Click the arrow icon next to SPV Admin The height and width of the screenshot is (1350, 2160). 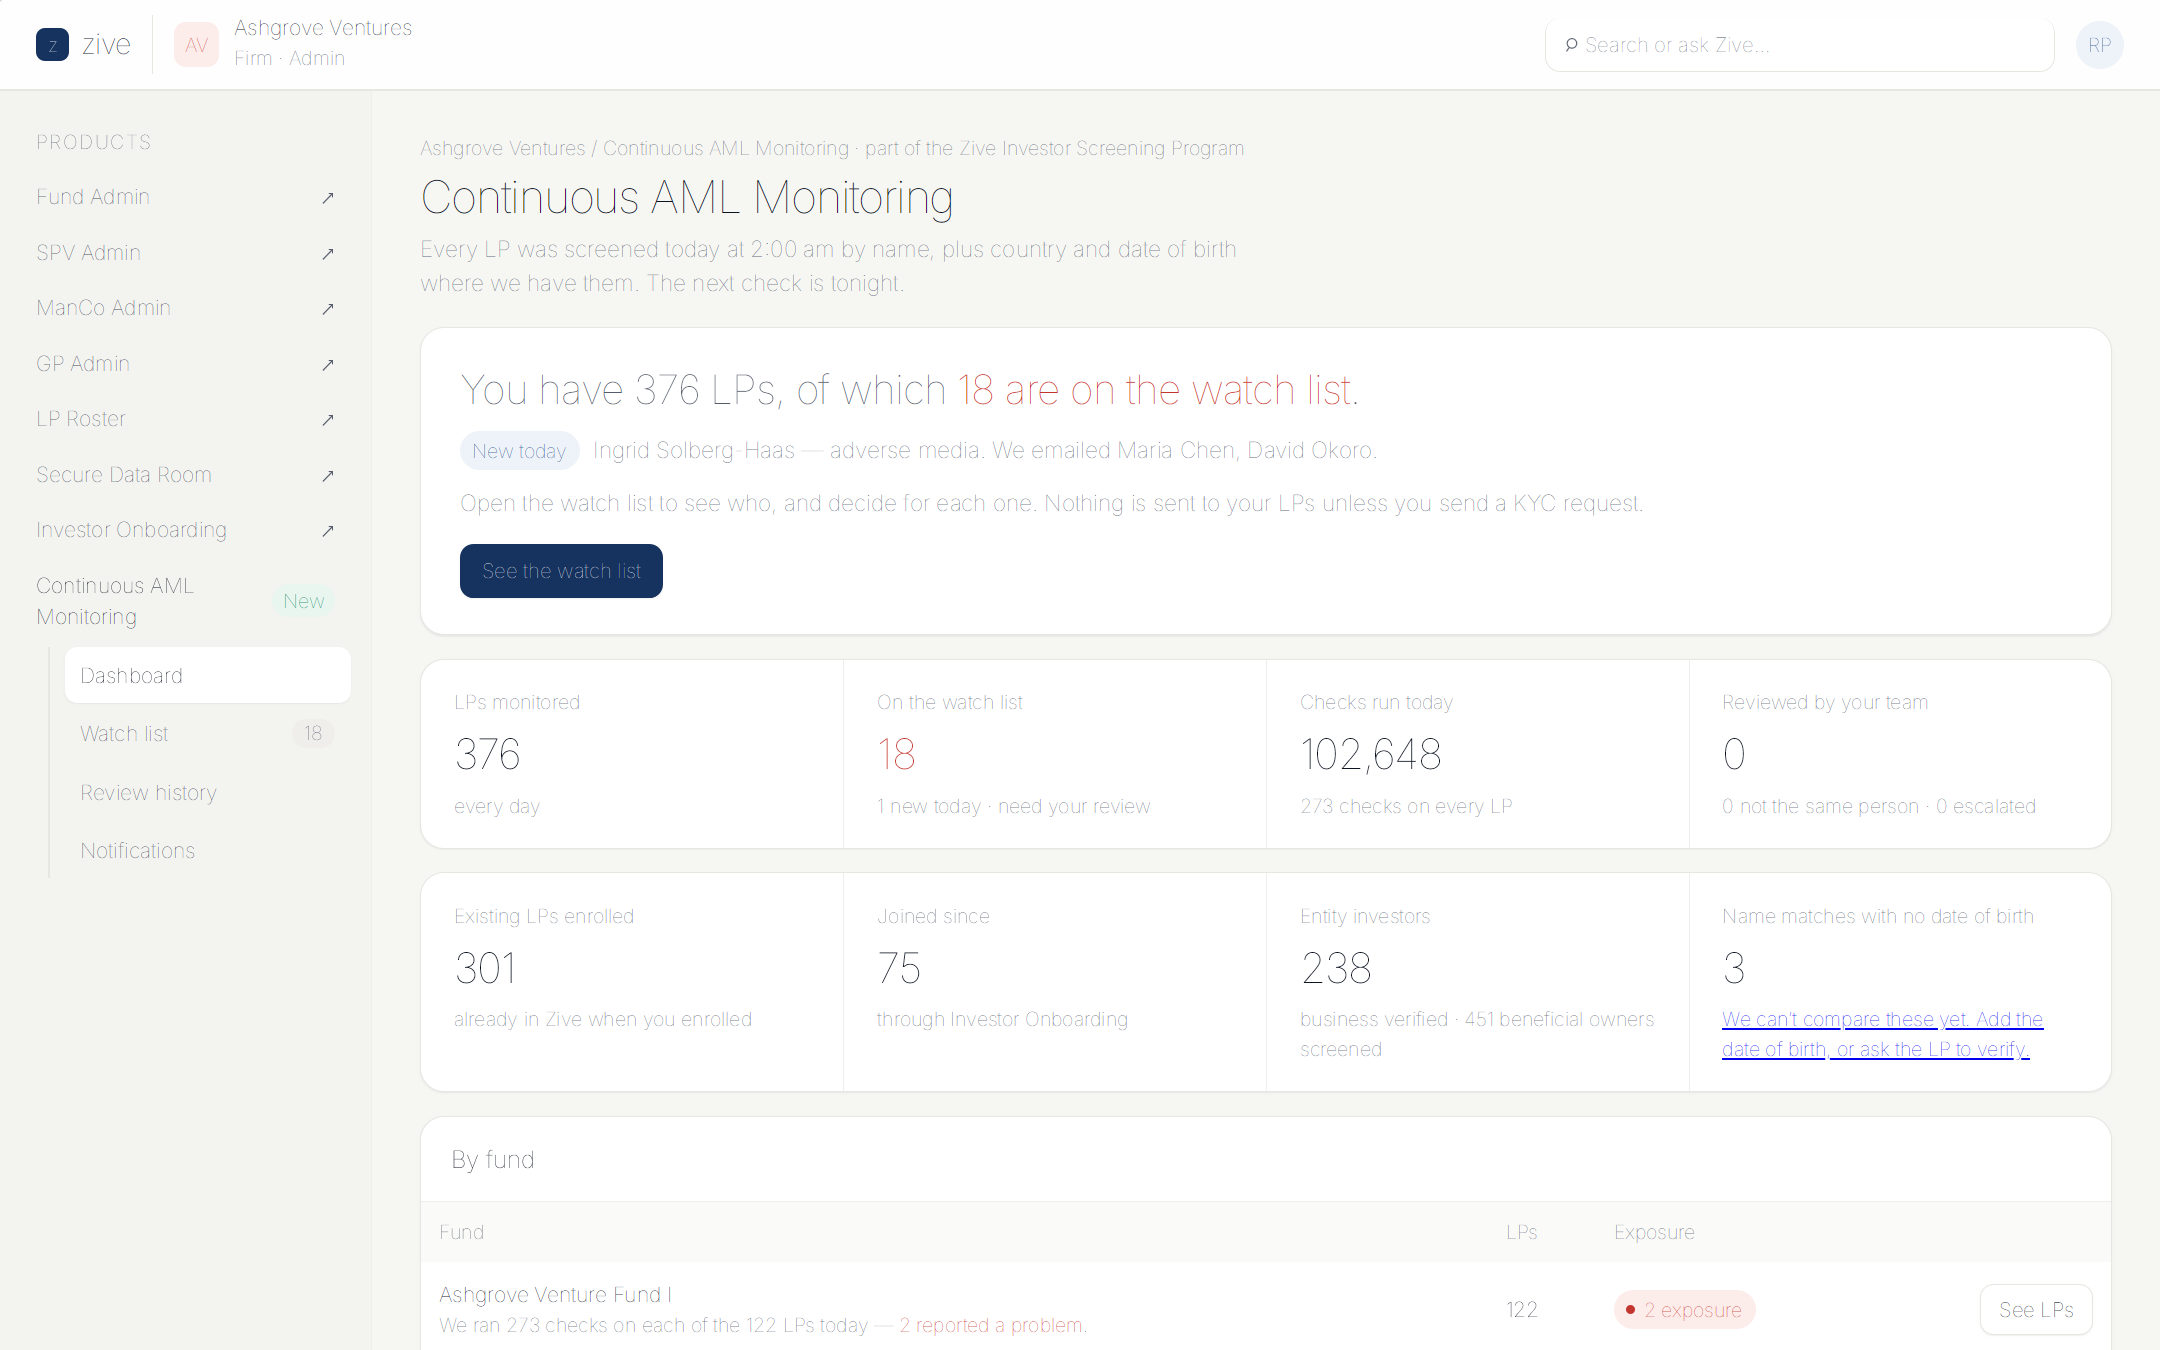pyautogui.click(x=327, y=254)
